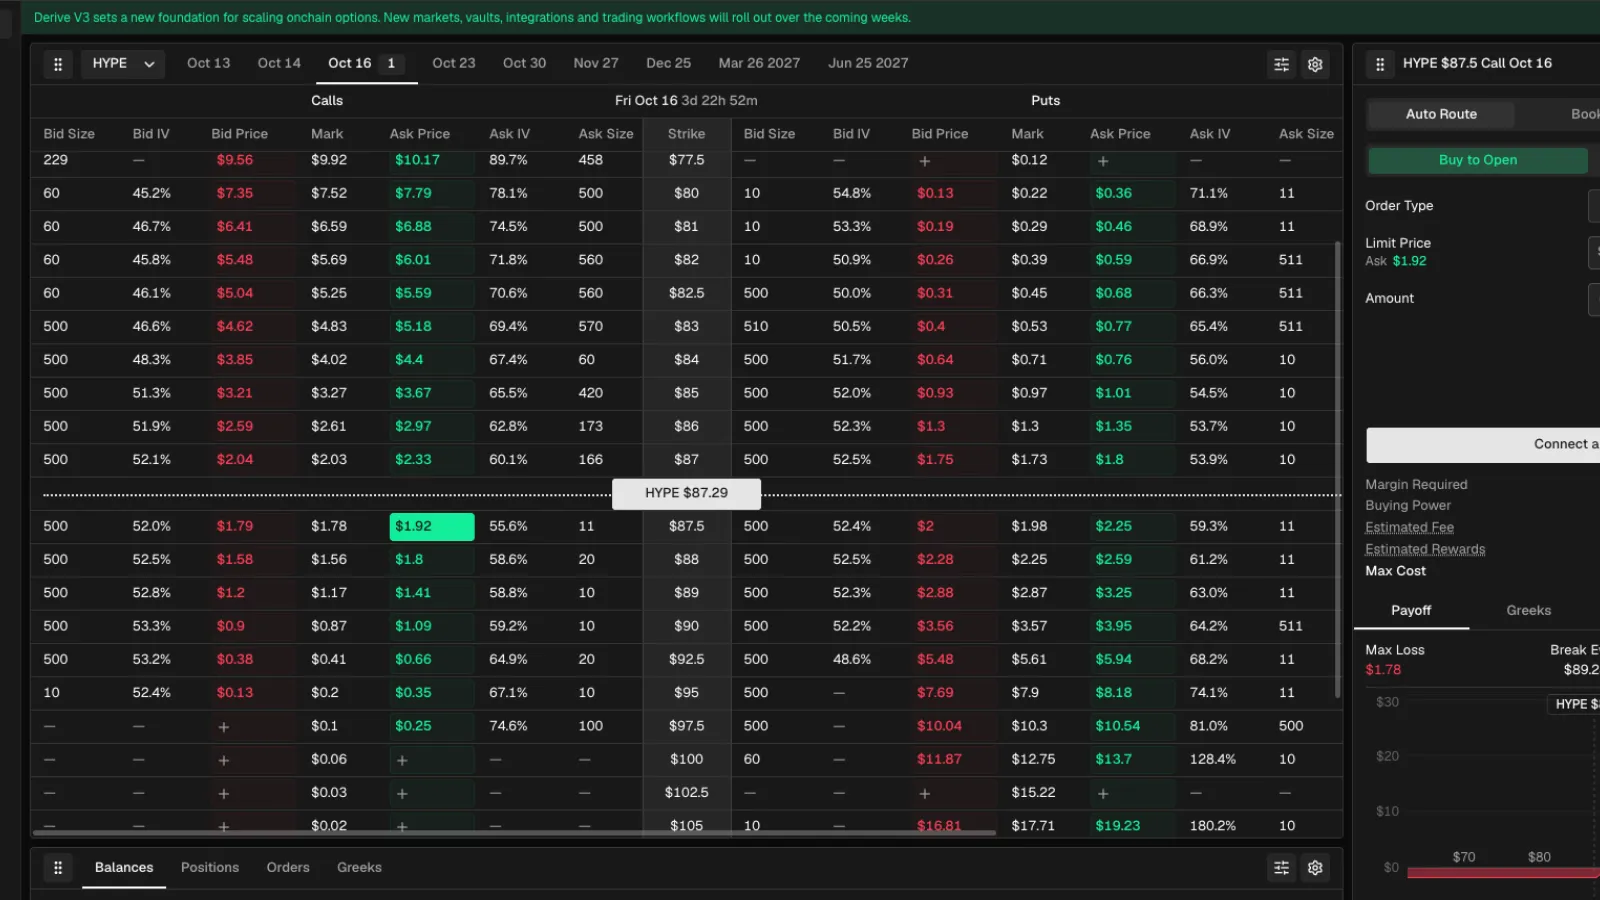Select the Mar 26 2027 expiry tab

coord(759,63)
